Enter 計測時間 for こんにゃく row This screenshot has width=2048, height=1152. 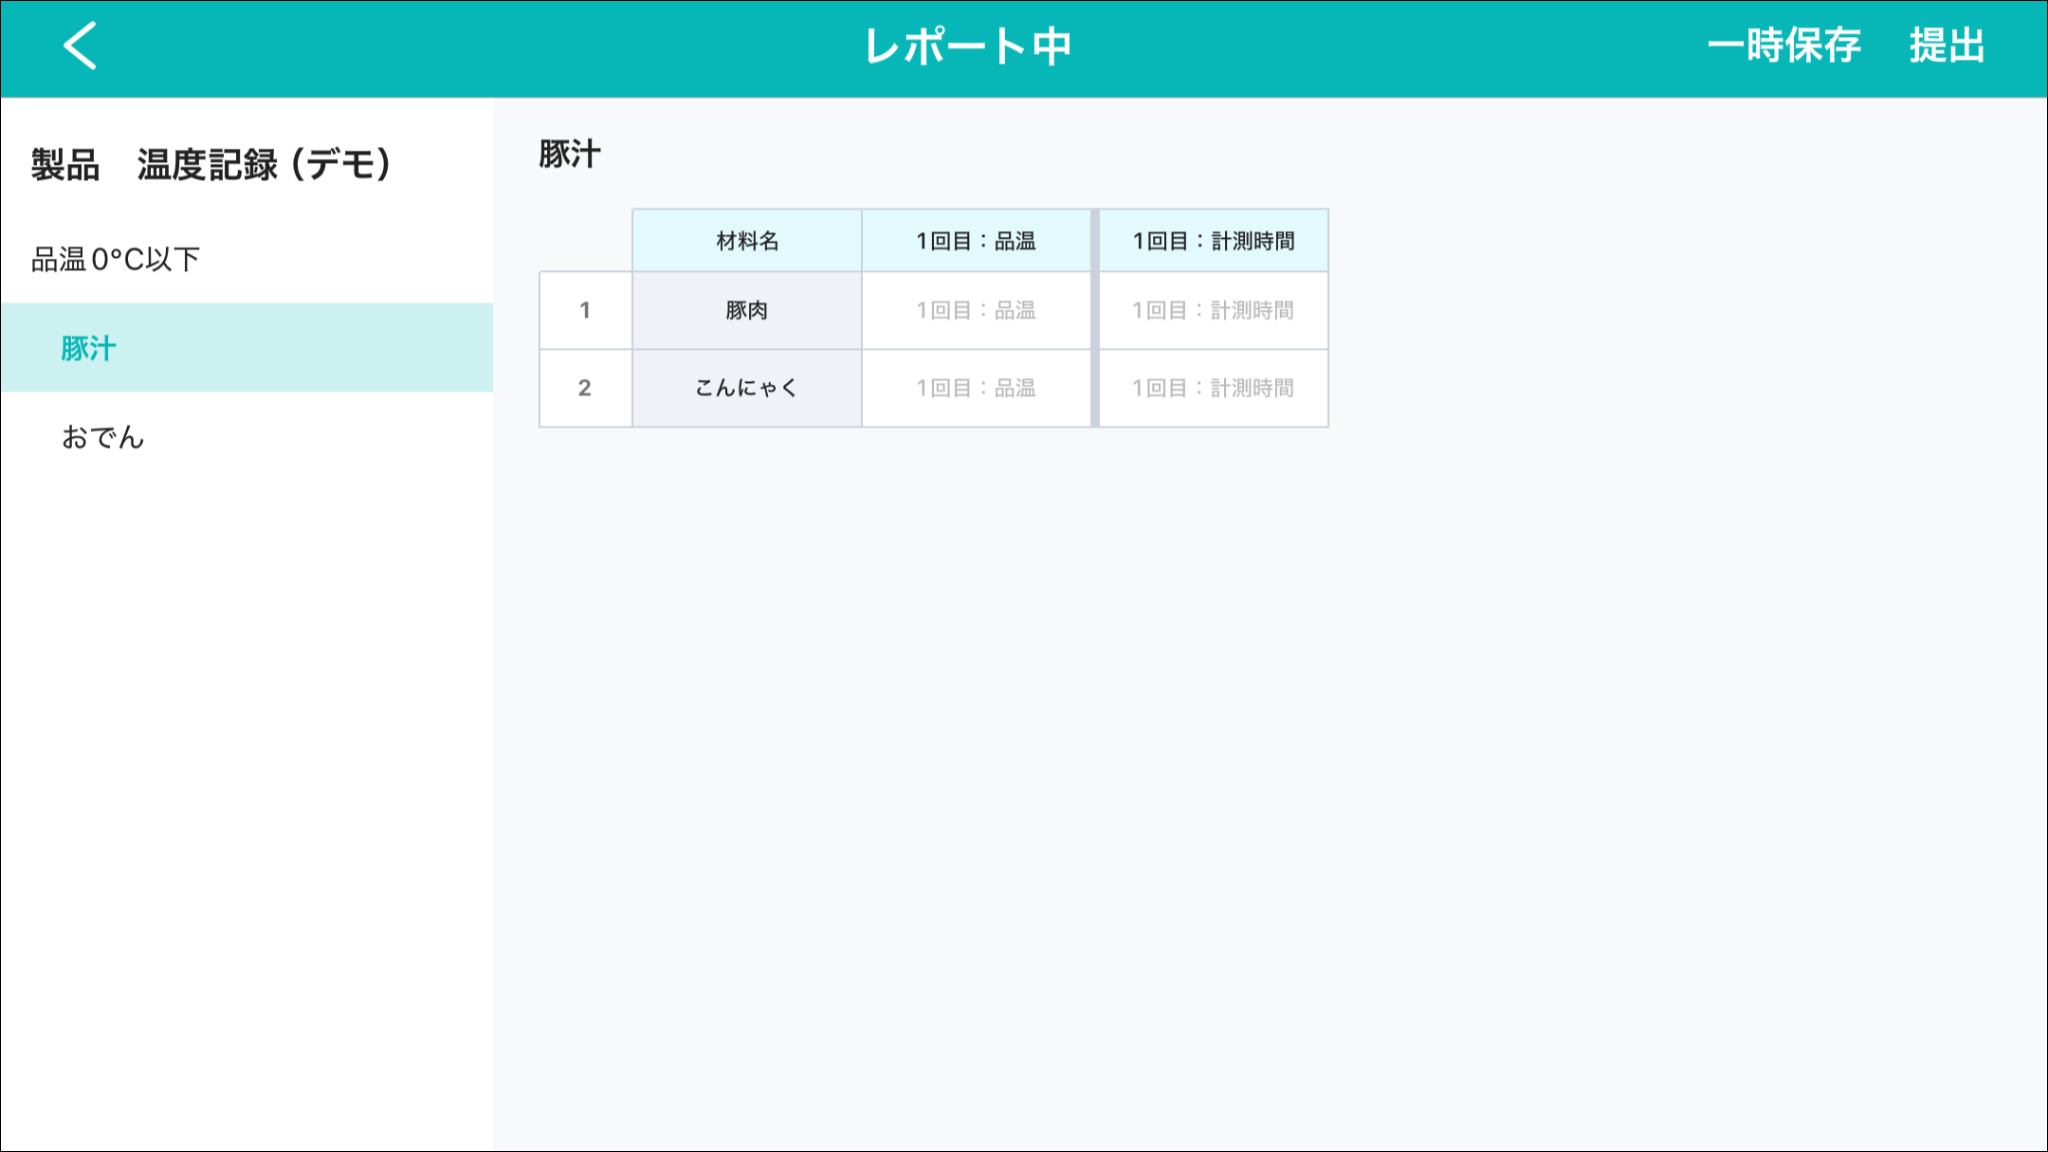1213,388
